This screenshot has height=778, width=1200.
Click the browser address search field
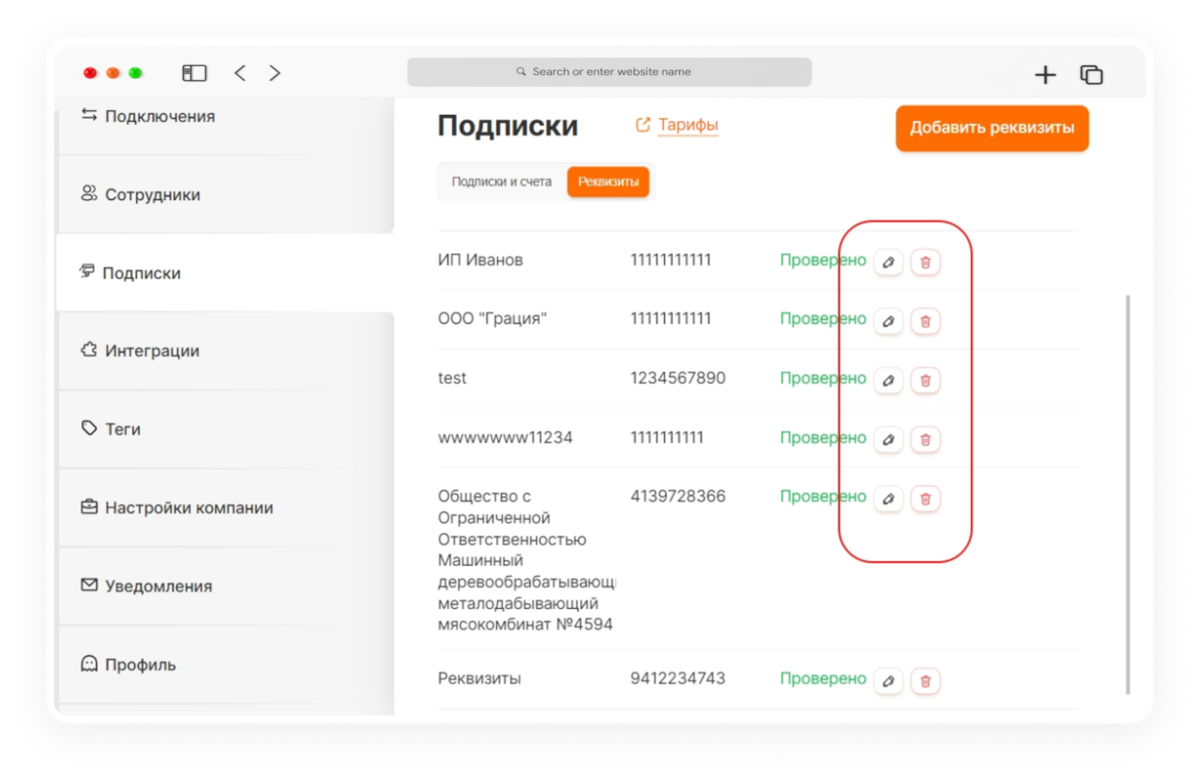pyautogui.click(x=609, y=72)
